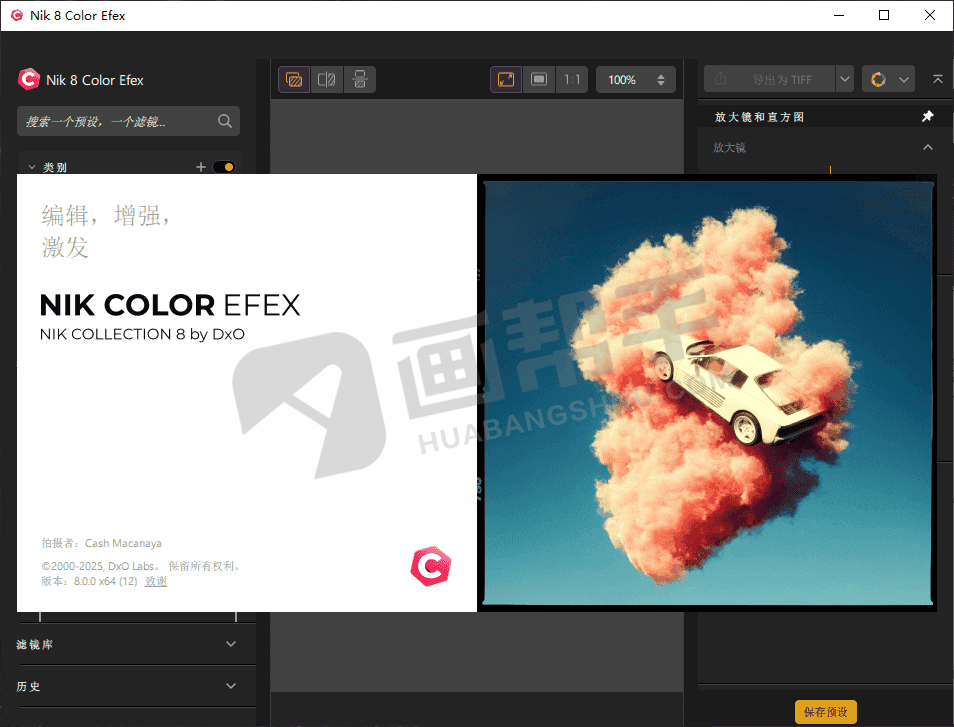Click the search magnifier icon
This screenshot has height=727, width=954.
(x=225, y=121)
